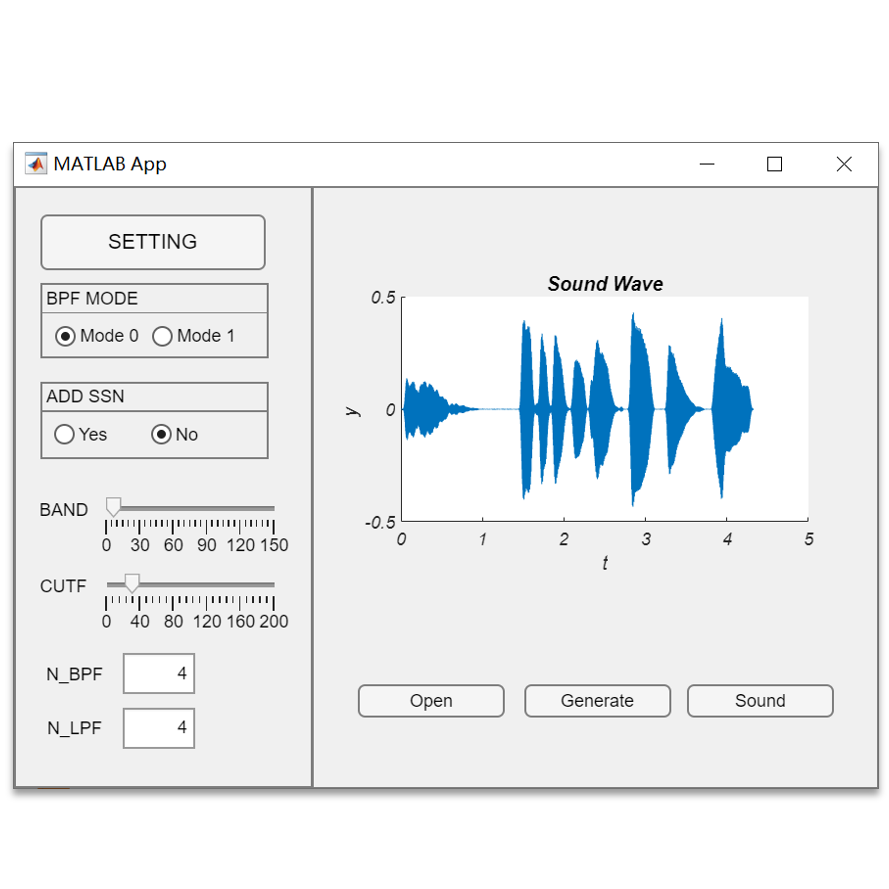Click the Open button
889x889 pixels.
(431, 700)
